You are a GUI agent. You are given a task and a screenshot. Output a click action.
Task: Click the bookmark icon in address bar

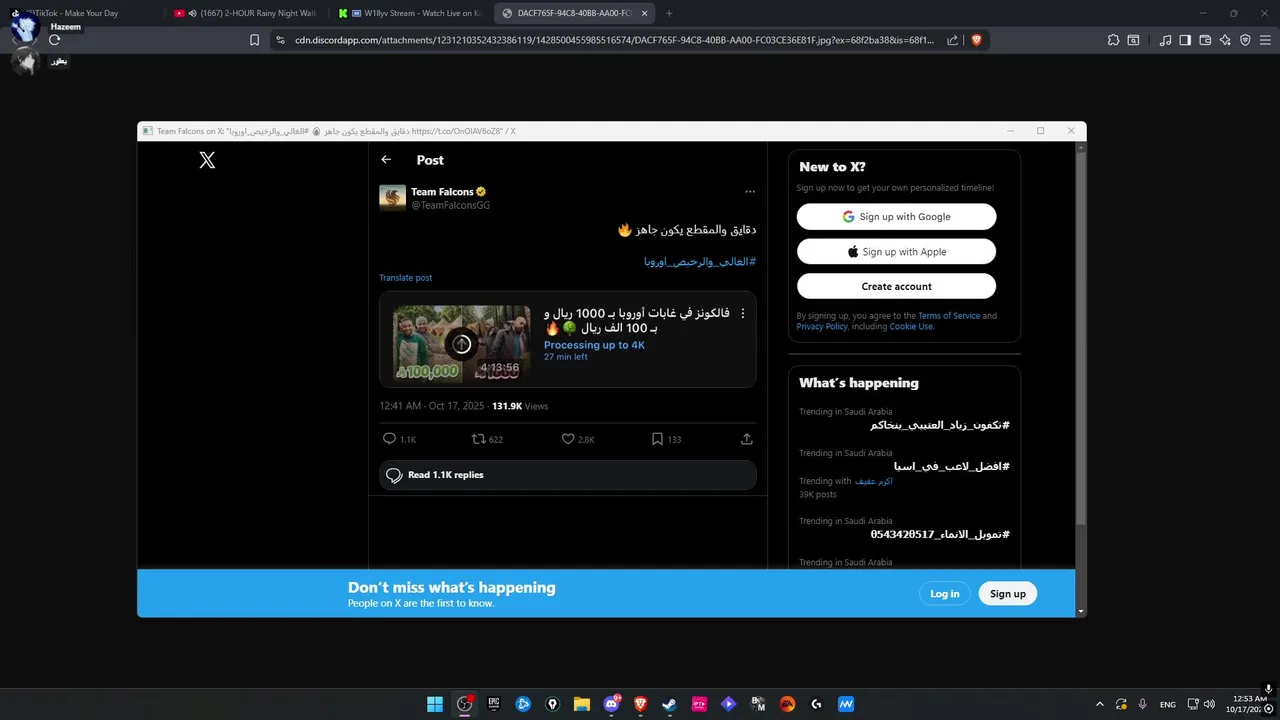click(254, 40)
